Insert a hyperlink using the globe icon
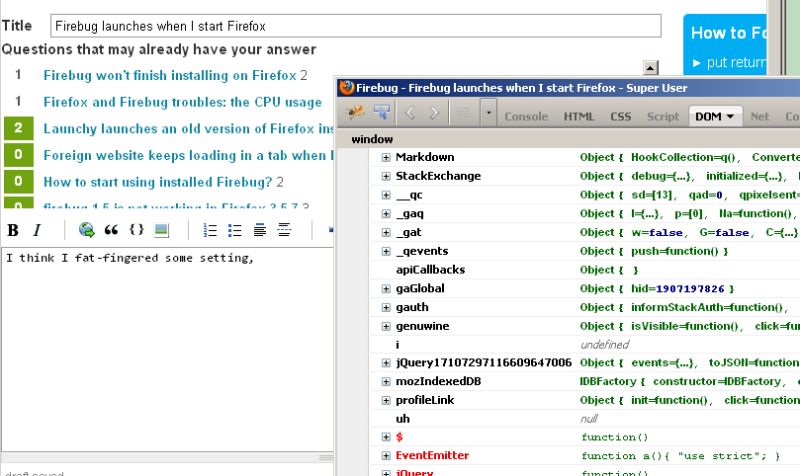Screen dimensions: 800x476 point(86,230)
